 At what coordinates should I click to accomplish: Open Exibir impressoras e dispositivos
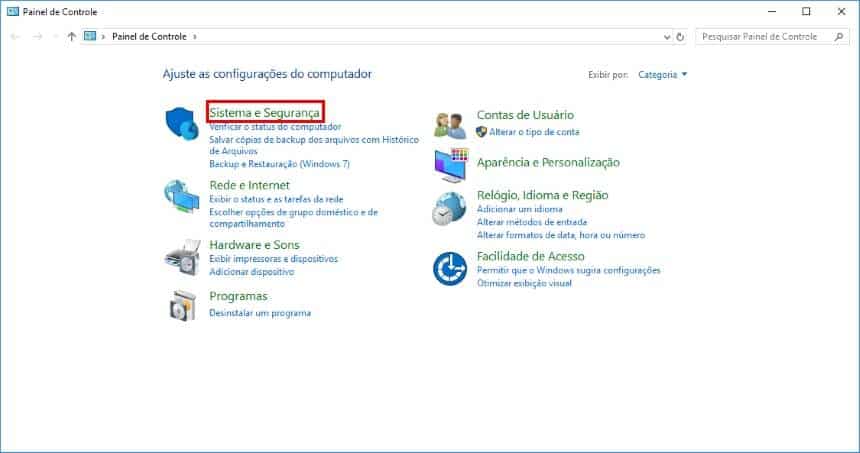coord(273,259)
